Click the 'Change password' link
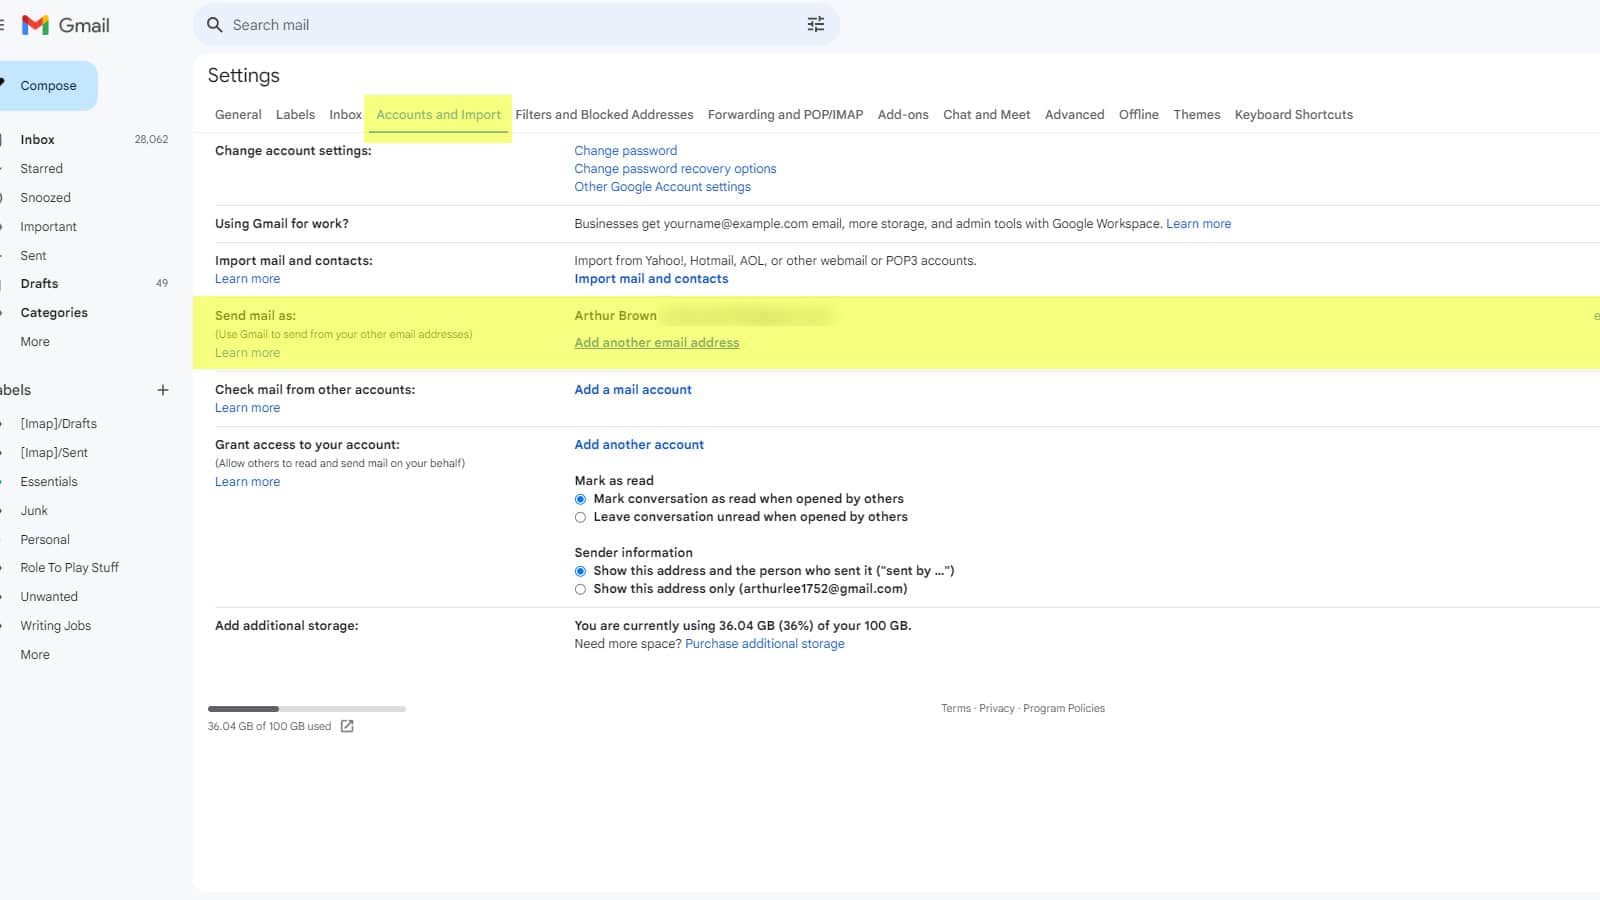The image size is (1600, 900). click(x=625, y=151)
